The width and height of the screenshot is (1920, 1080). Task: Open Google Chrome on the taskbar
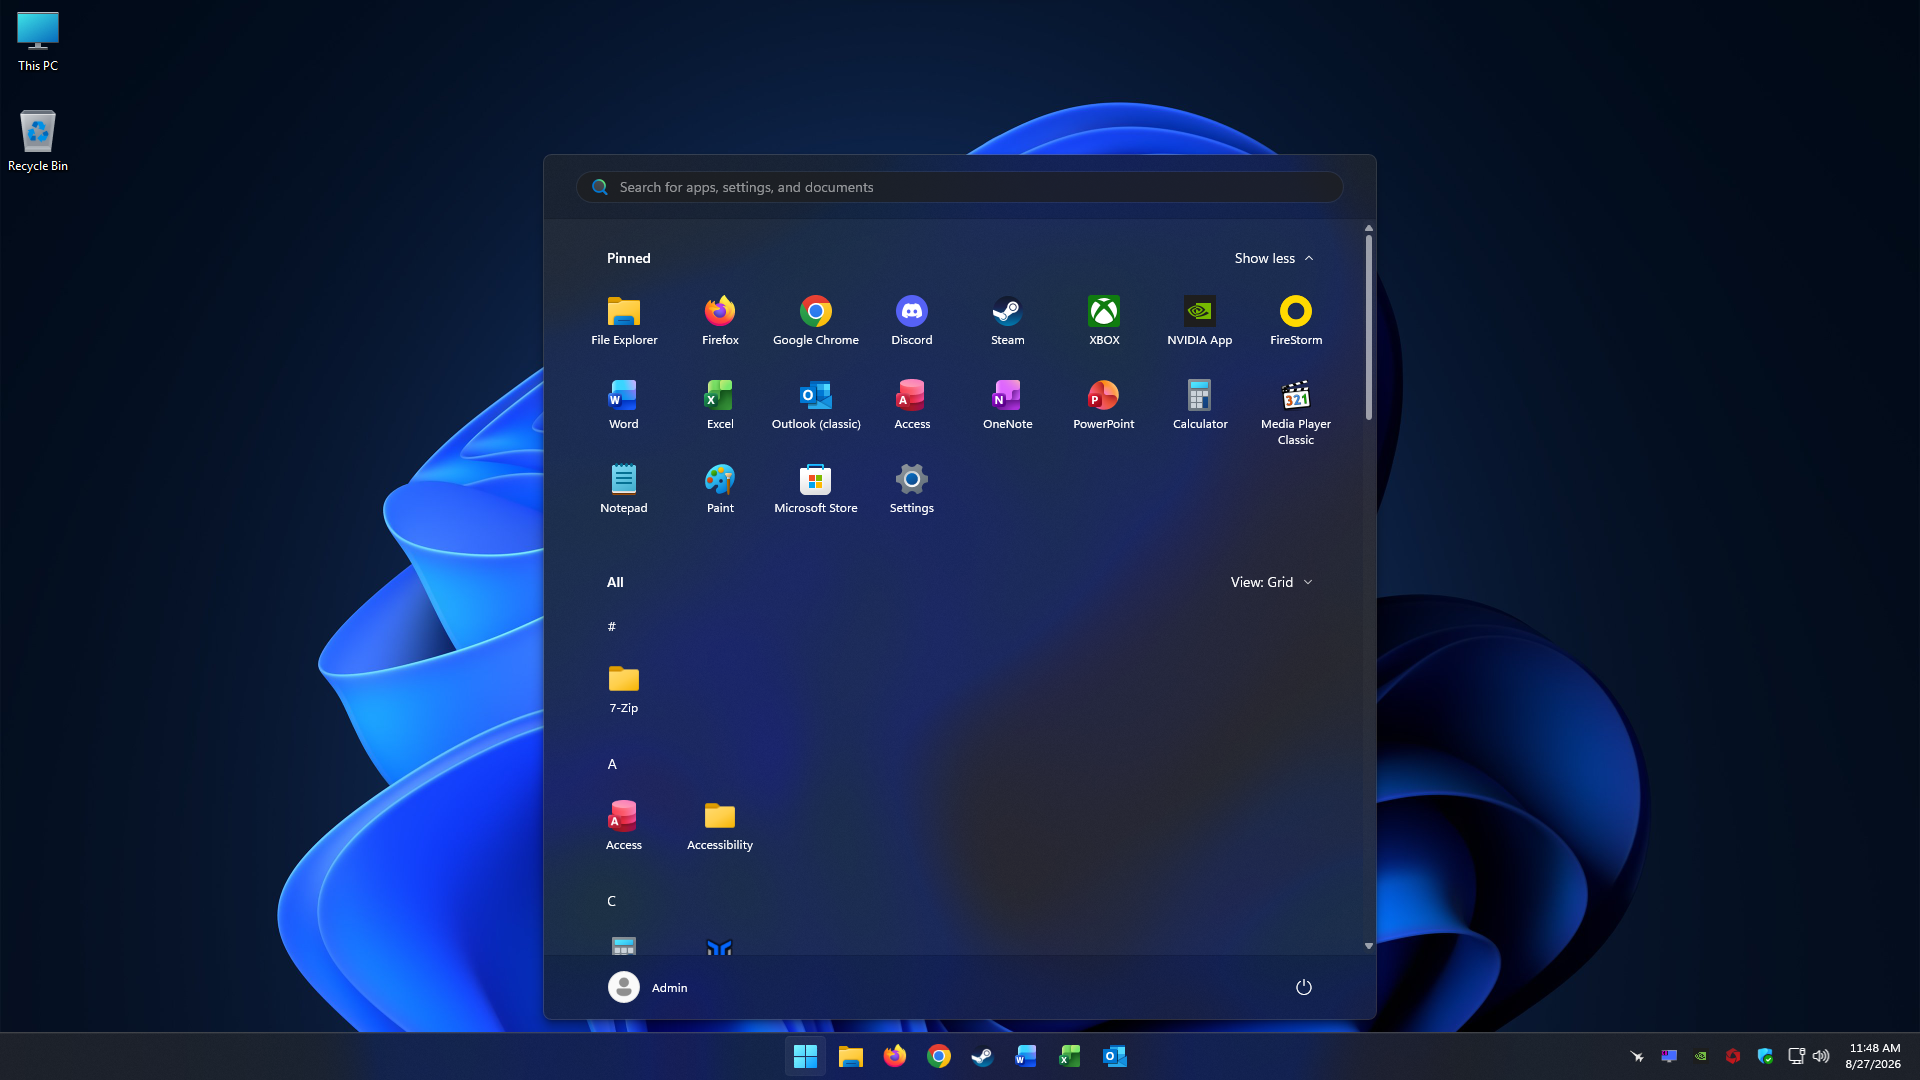click(939, 1056)
